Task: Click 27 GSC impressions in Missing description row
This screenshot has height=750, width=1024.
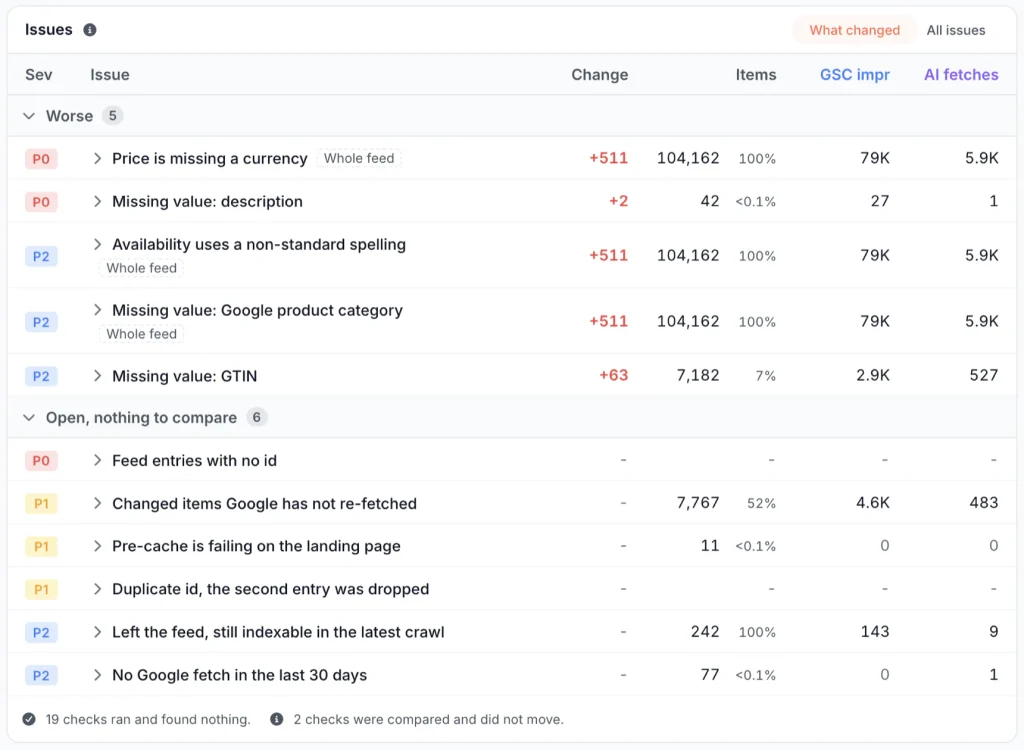Action: (880, 201)
